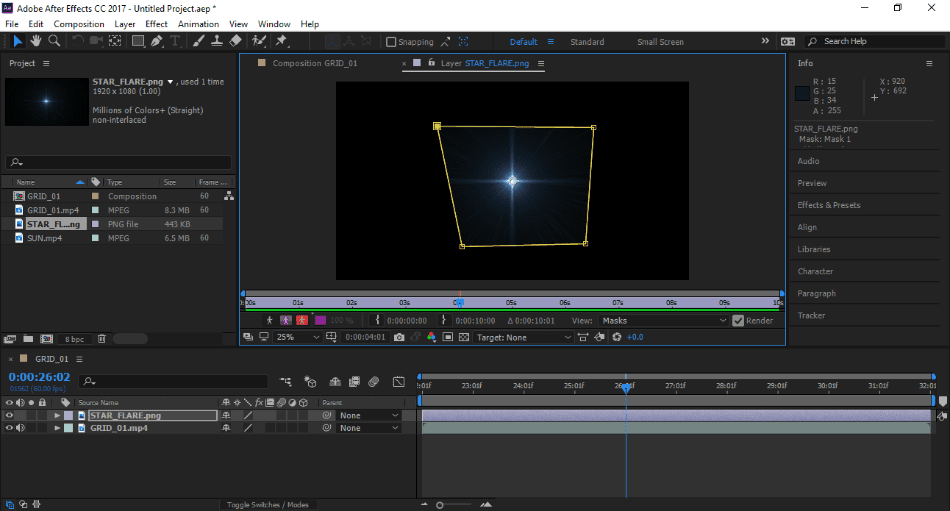Select the Rectangle shape tool
The width and height of the screenshot is (950, 511).
click(x=138, y=41)
